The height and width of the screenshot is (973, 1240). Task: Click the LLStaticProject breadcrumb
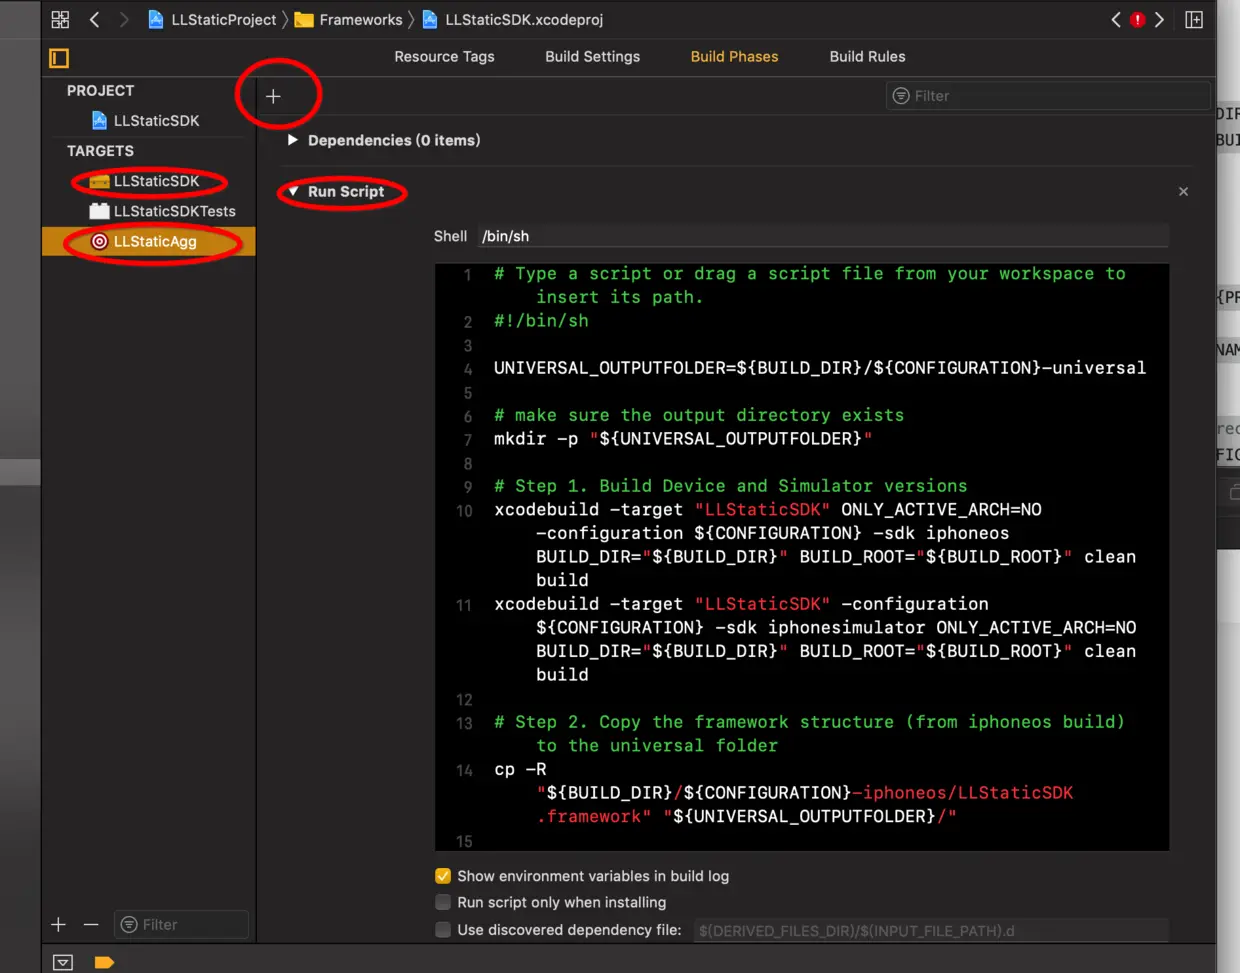pyautogui.click(x=212, y=20)
